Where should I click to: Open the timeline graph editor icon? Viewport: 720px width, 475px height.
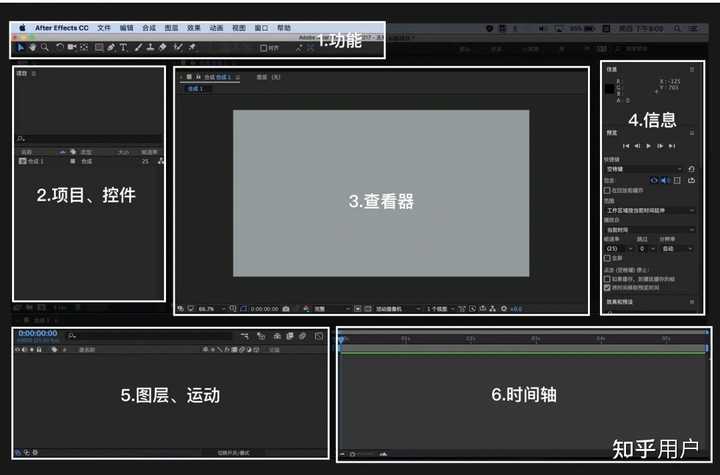pos(319,337)
